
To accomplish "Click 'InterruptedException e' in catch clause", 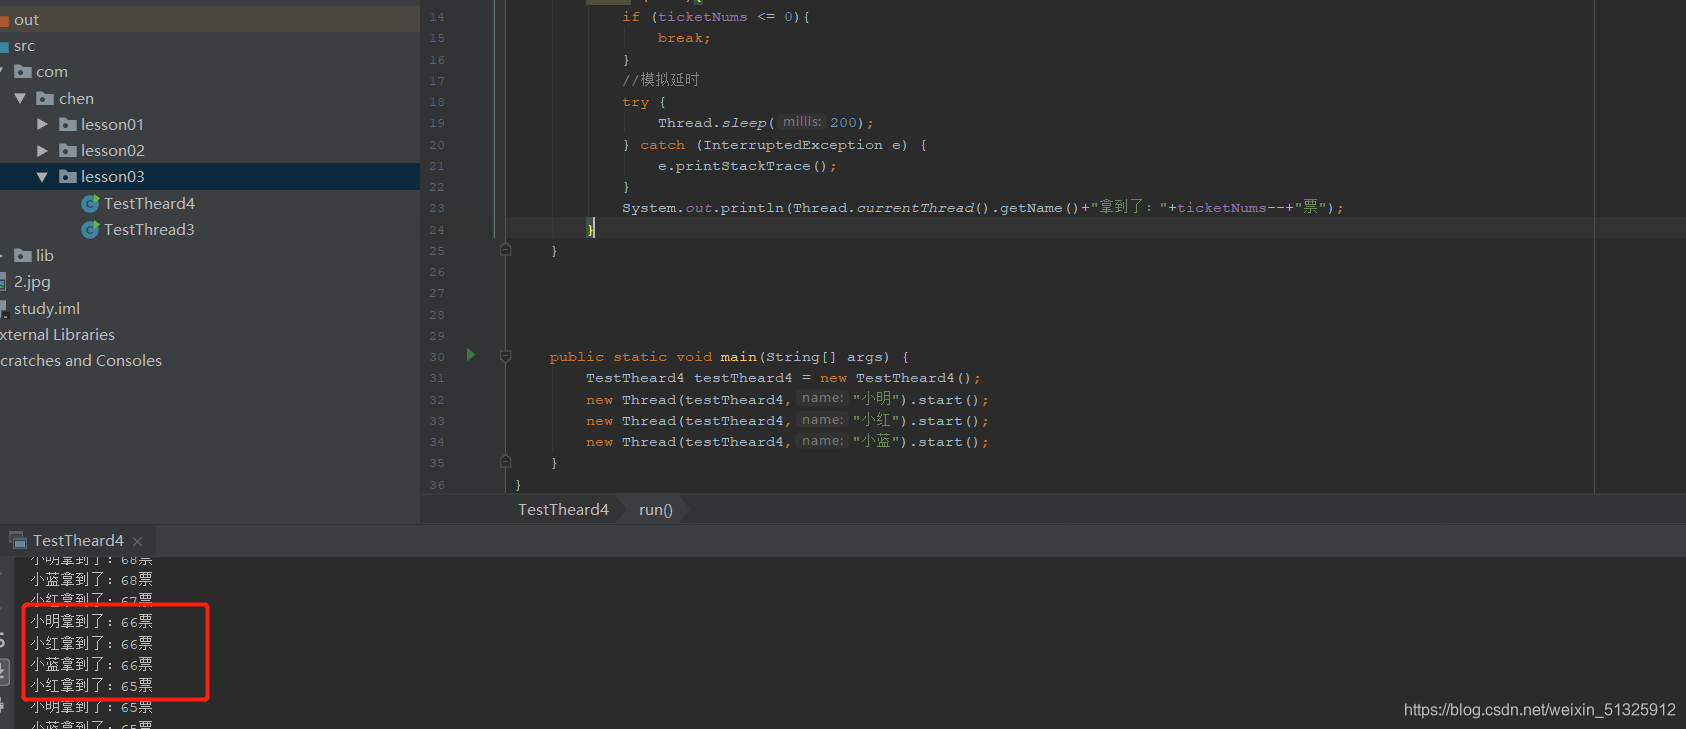I will click(x=800, y=145).
